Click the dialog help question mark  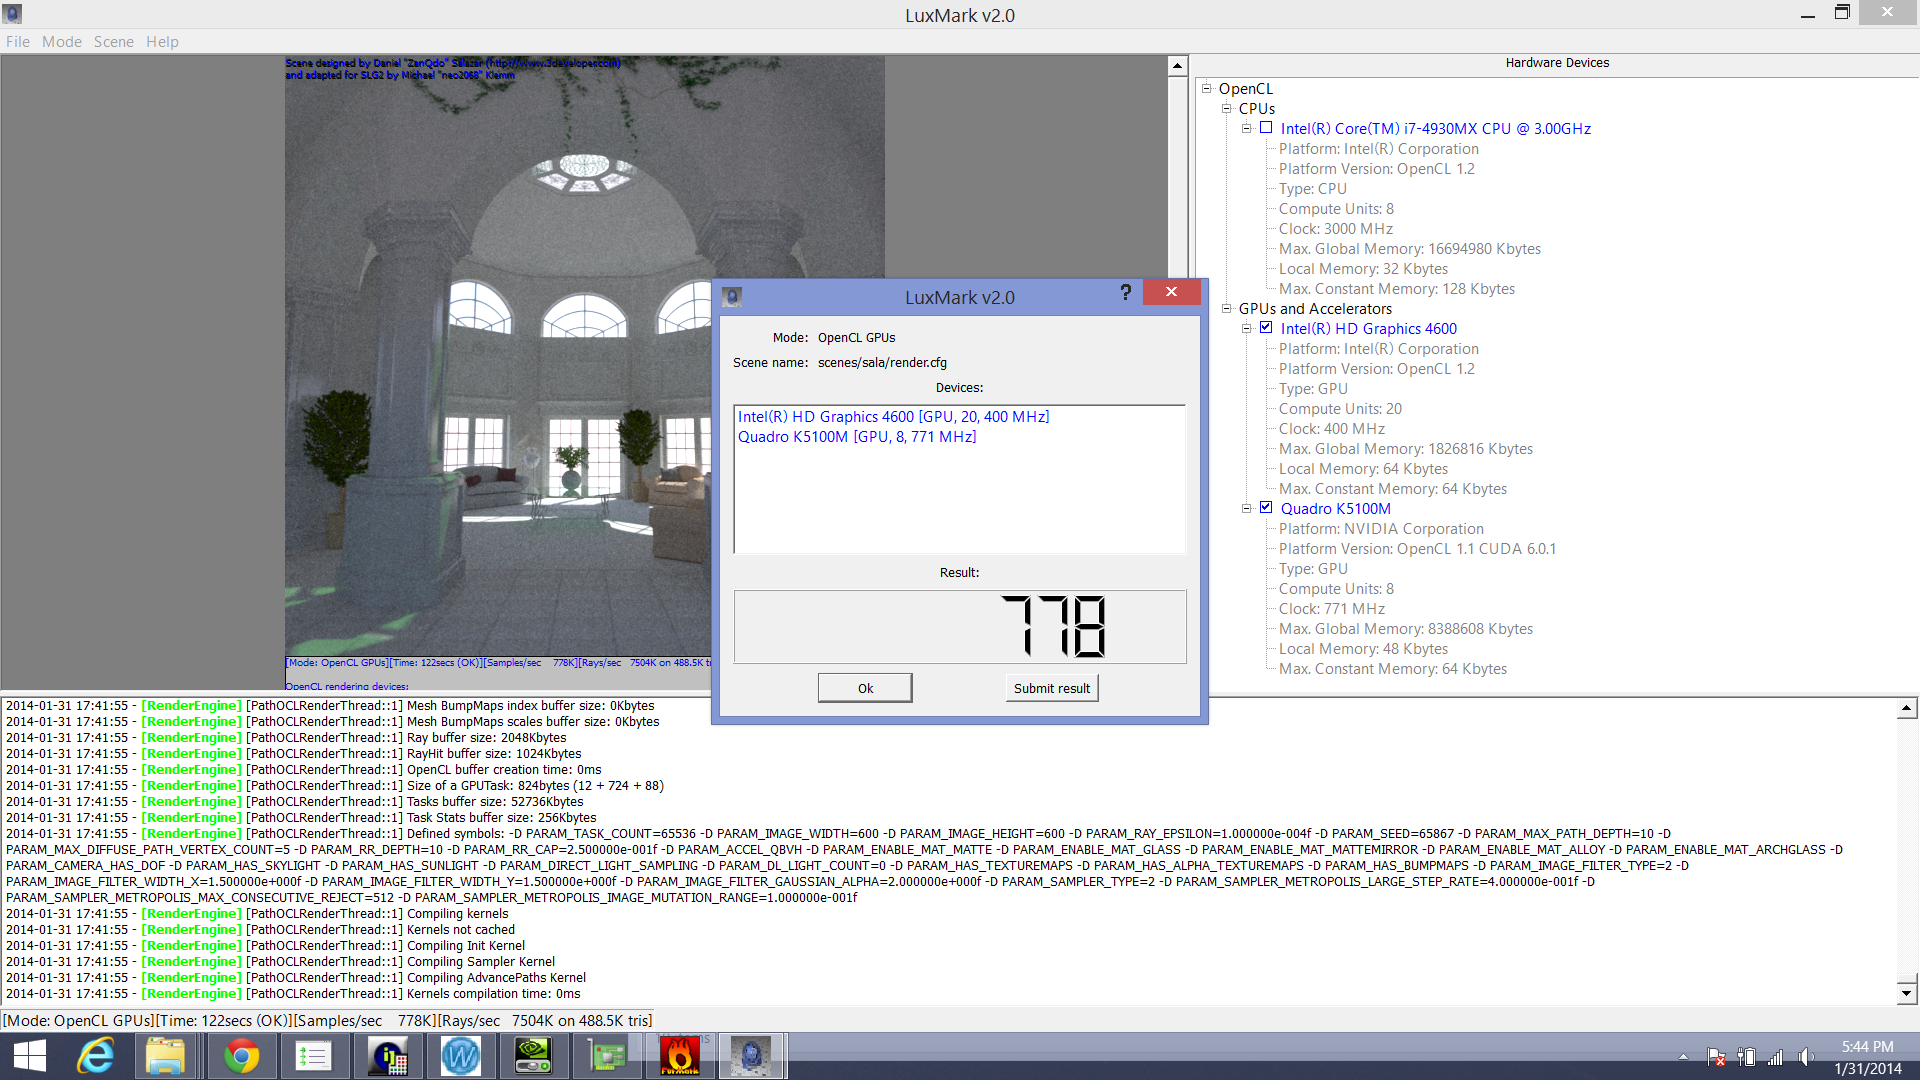point(1126,292)
